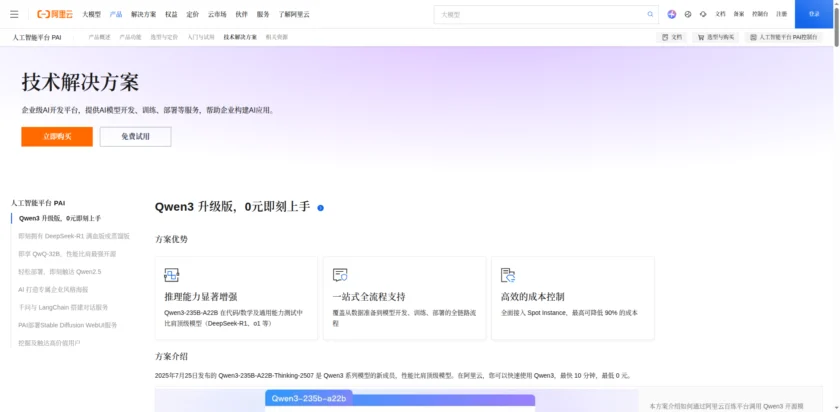The height and width of the screenshot is (412, 840).
Task: Open 云市场 in top navigation
Action: click(x=217, y=14)
